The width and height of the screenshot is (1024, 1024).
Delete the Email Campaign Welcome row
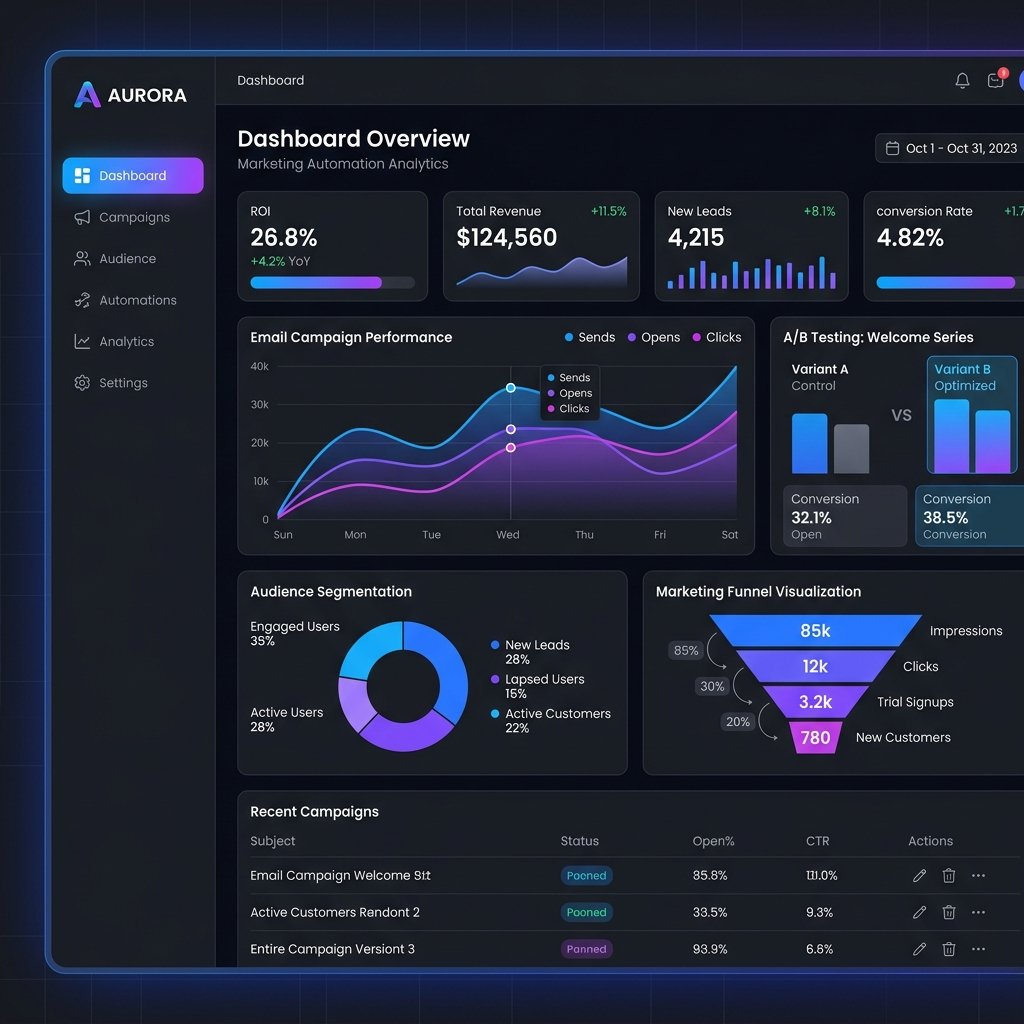tap(949, 876)
